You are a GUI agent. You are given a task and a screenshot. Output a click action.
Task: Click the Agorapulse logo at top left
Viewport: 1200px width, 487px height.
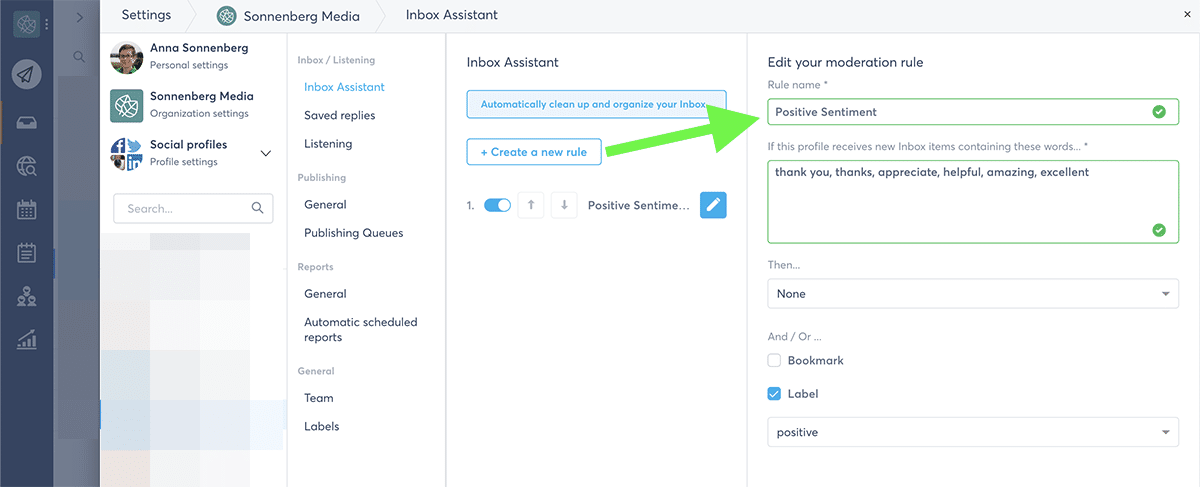pos(25,23)
